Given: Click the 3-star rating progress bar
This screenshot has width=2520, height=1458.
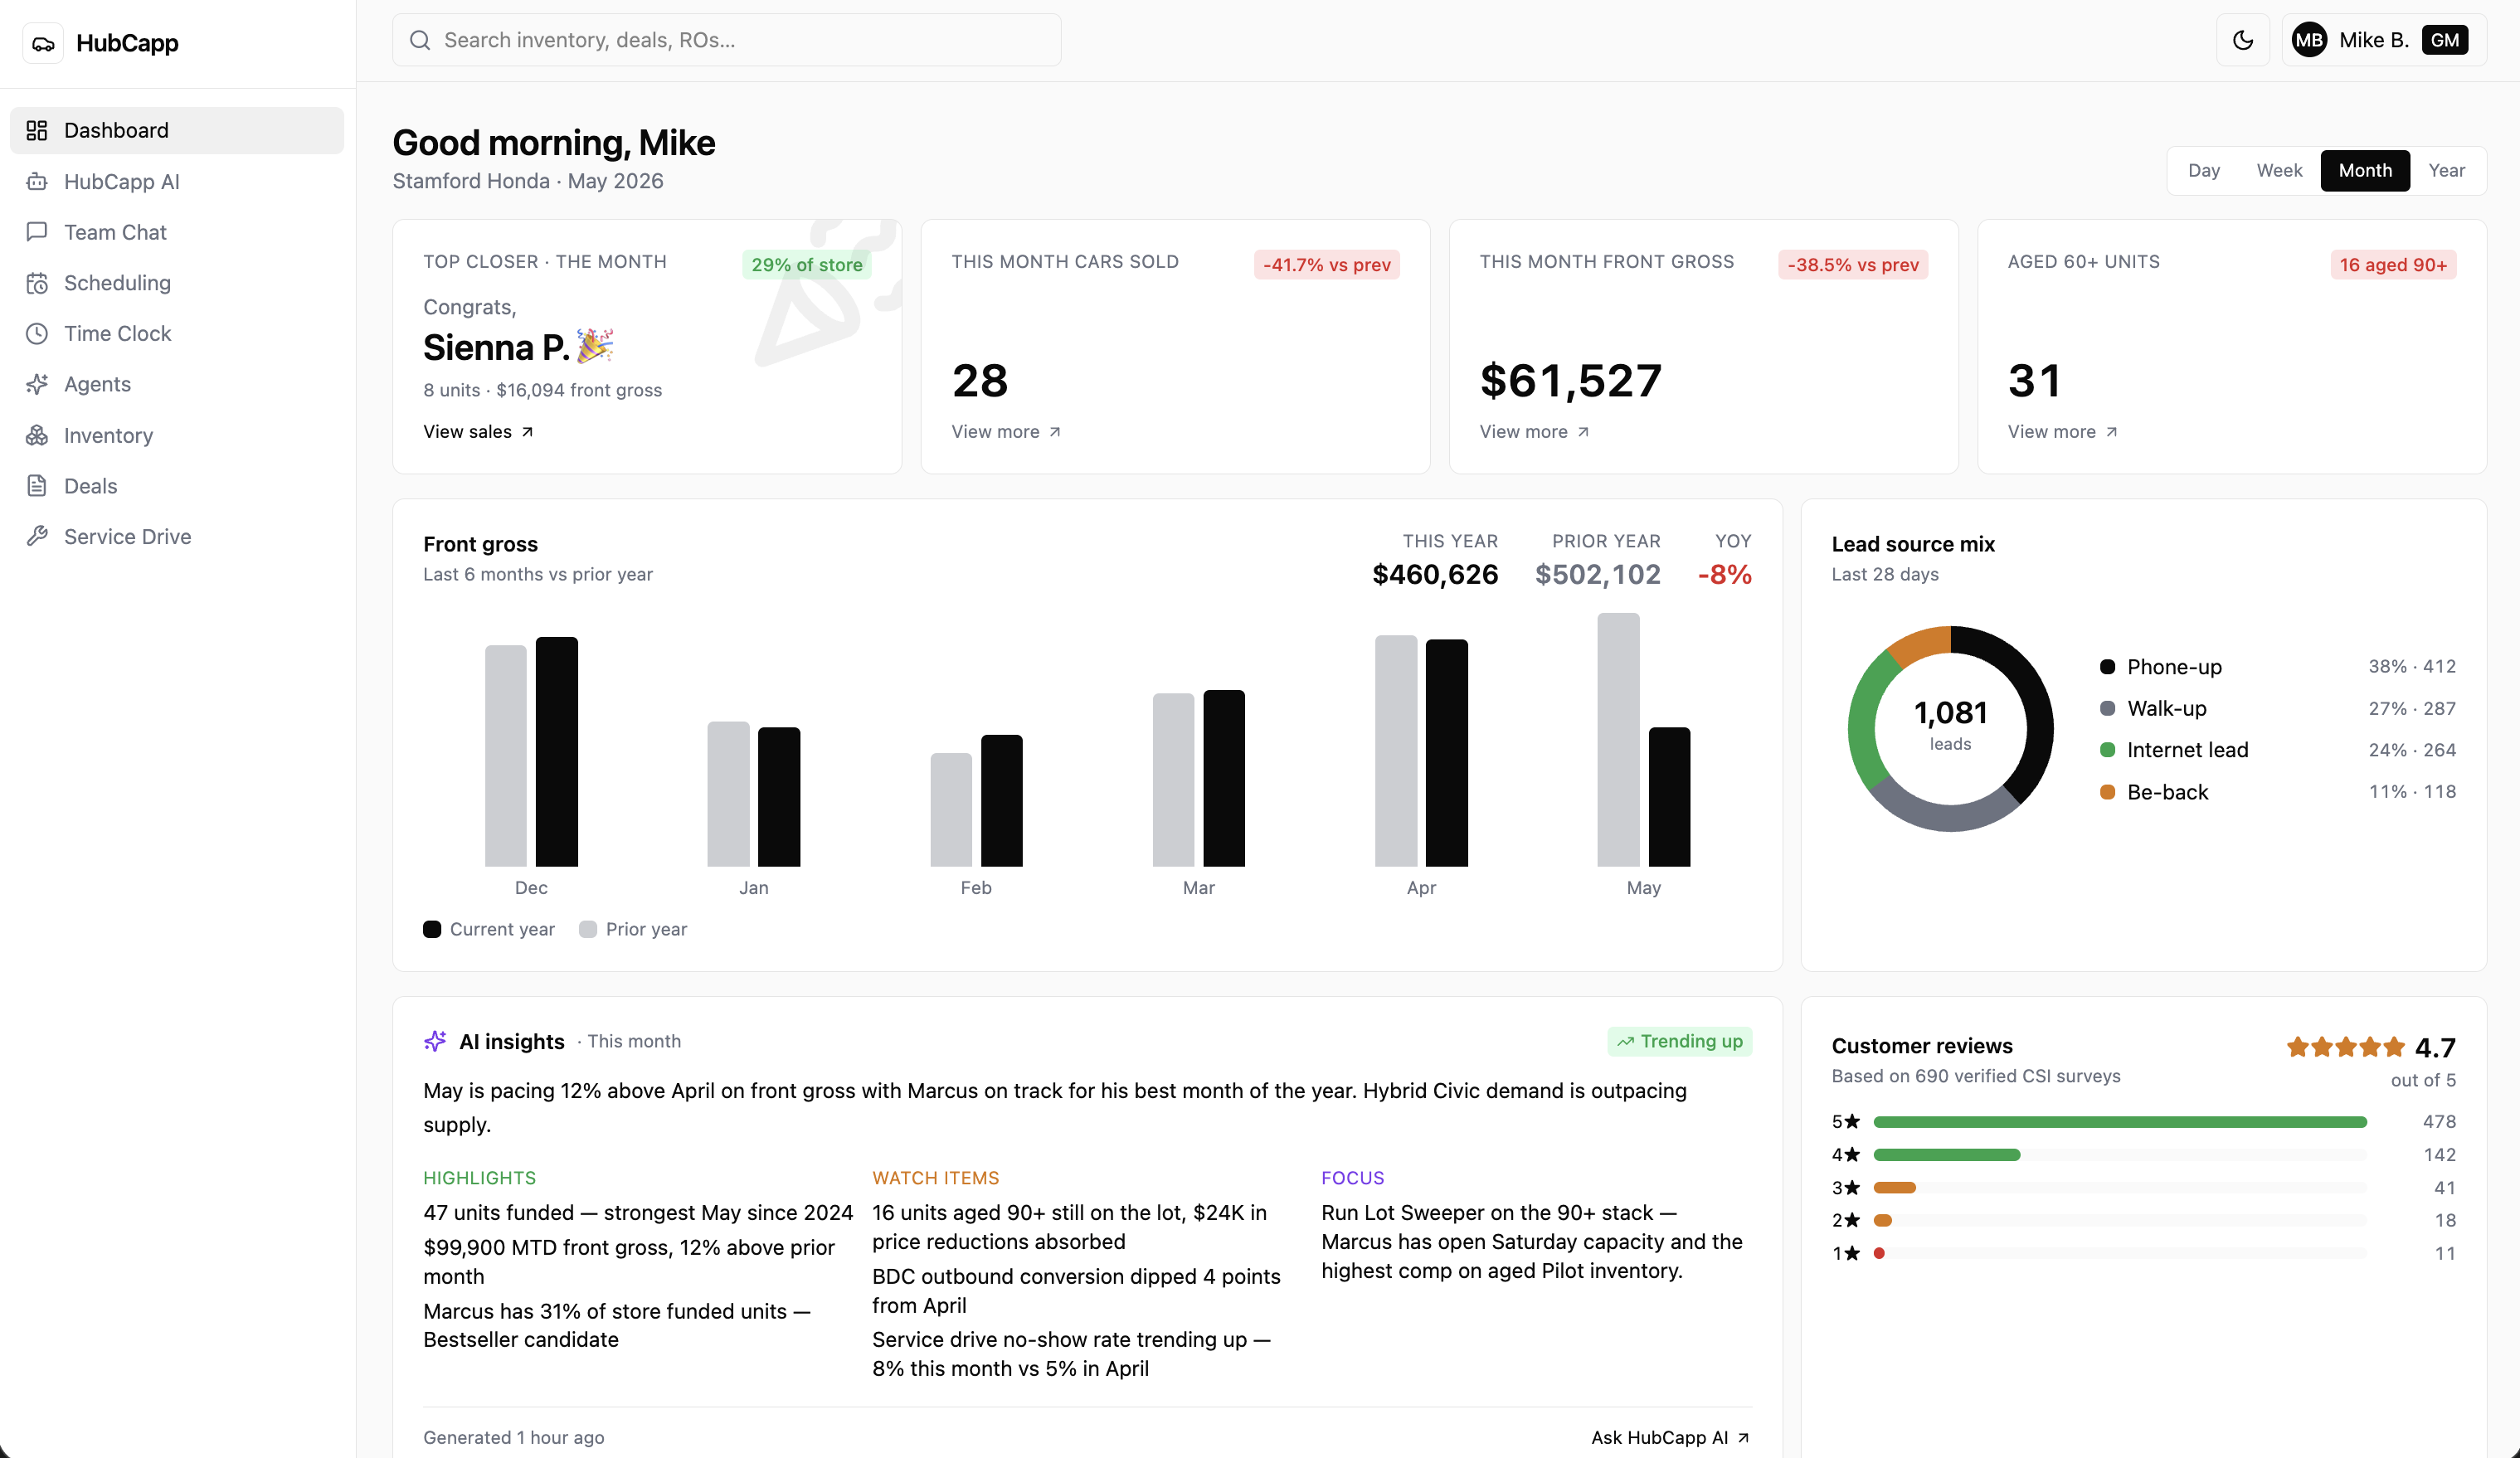Looking at the screenshot, I should pos(2120,1188).
